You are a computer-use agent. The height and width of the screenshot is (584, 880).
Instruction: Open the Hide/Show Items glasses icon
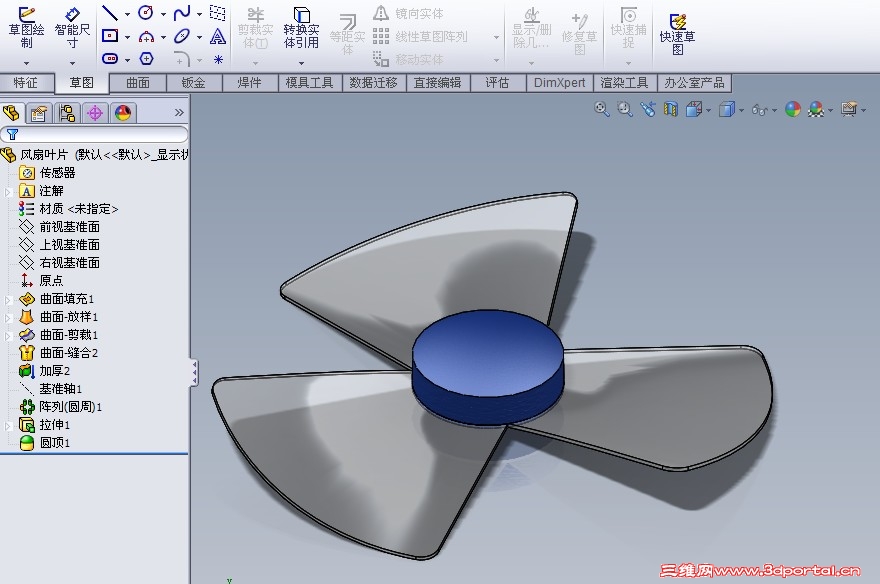[x=759, y=109]
